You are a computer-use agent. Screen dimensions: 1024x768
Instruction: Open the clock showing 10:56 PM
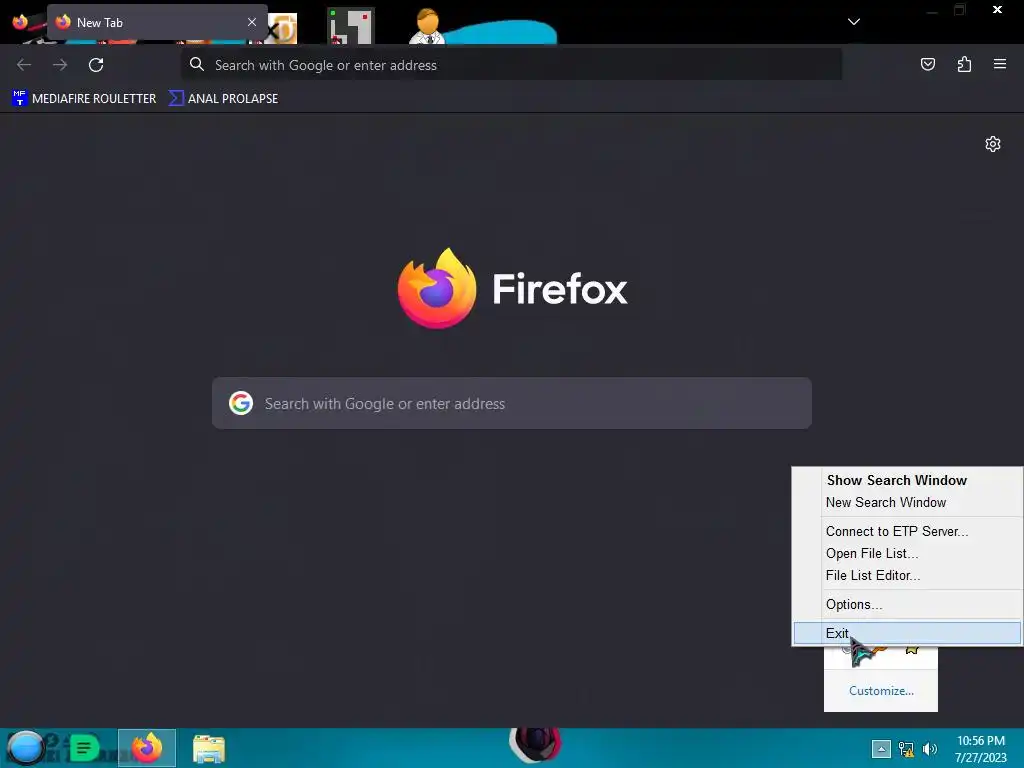980,748
